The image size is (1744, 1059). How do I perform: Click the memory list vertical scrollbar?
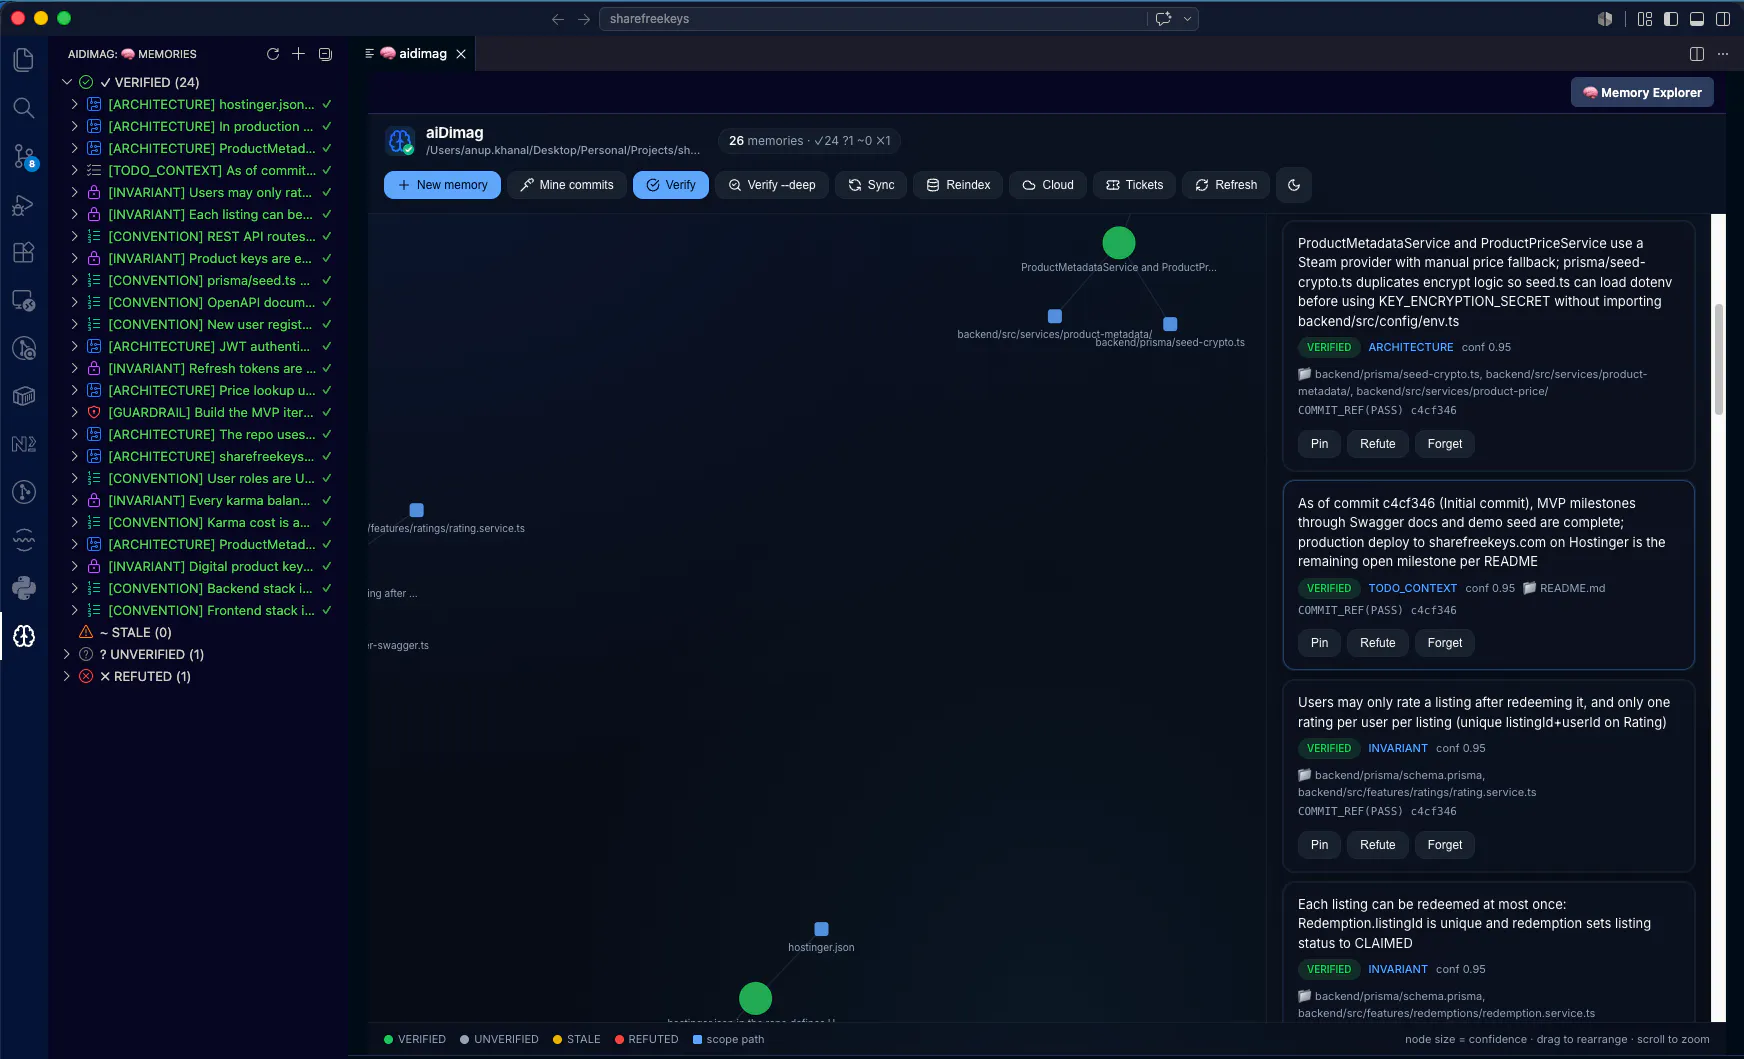click(1719, 360)
